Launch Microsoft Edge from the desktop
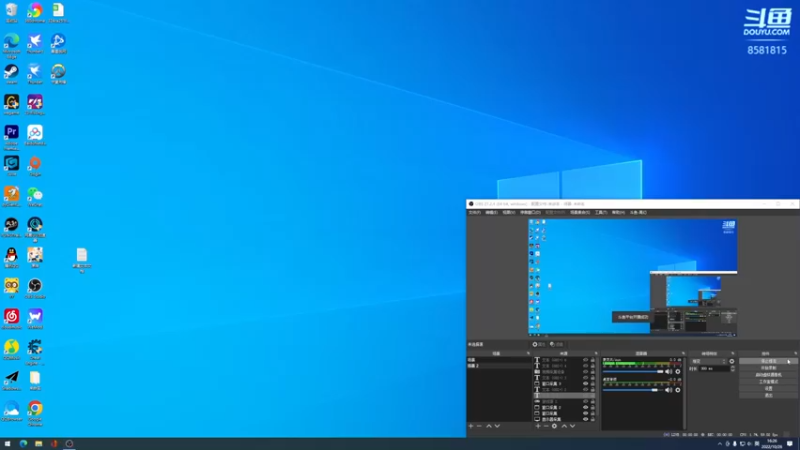This screenshot has width=800, height=450. click(11, 44)
